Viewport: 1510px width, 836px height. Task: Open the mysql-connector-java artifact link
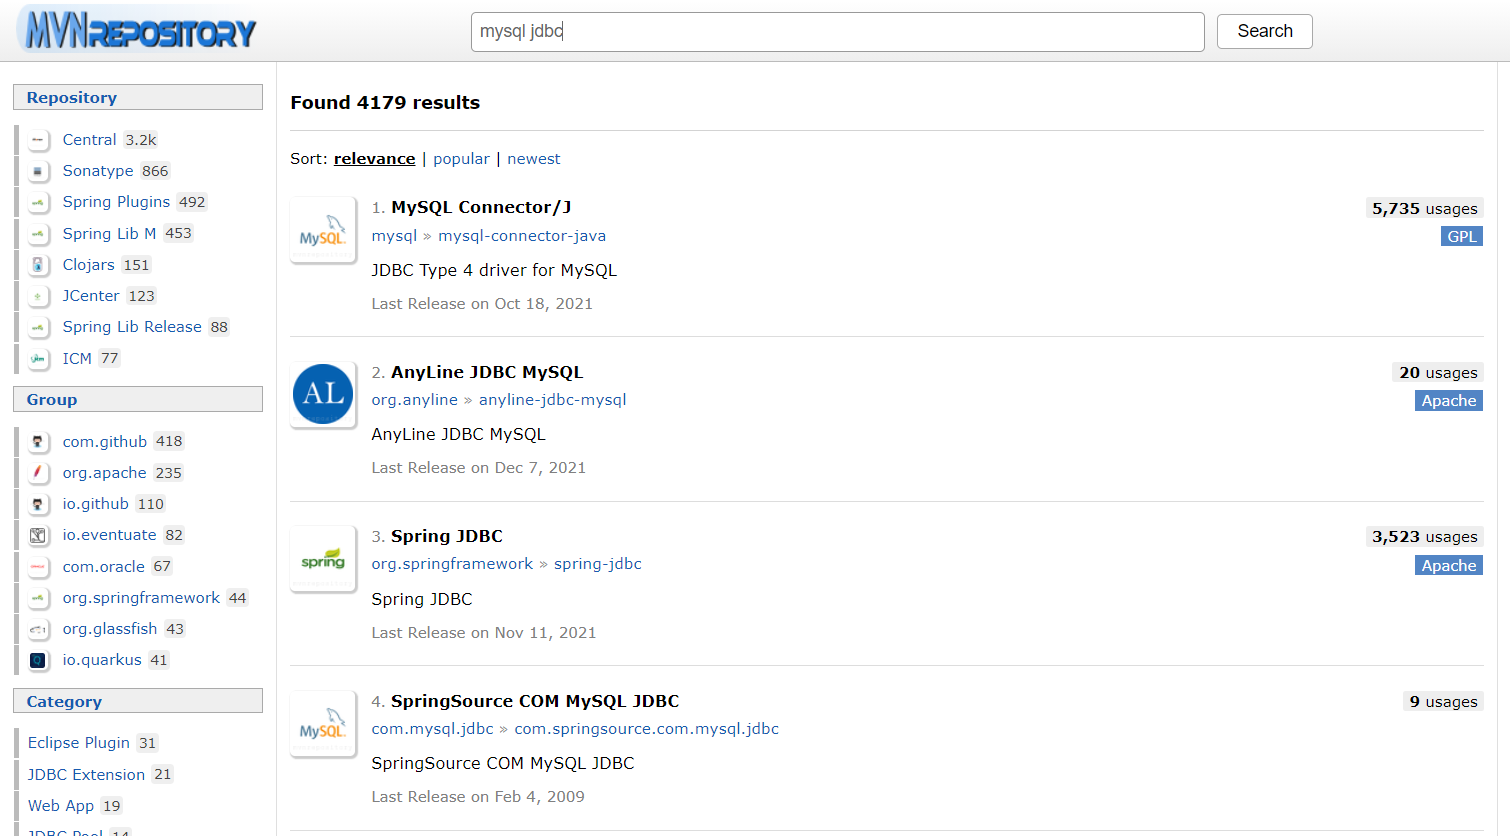522,236
